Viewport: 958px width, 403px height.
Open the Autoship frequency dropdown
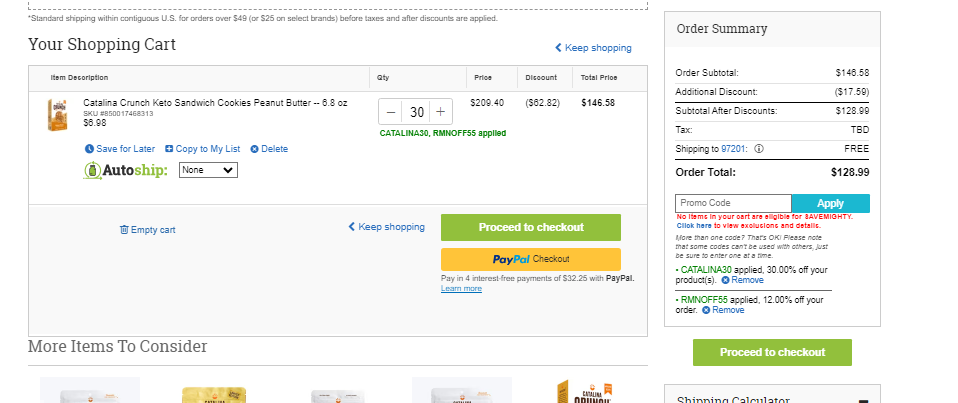point(208,170)
